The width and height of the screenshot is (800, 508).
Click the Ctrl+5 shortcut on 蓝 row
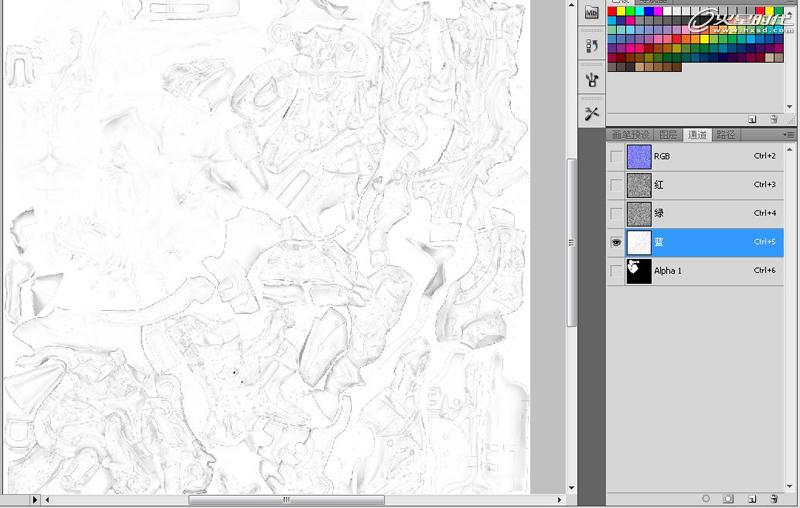(765, 242)
